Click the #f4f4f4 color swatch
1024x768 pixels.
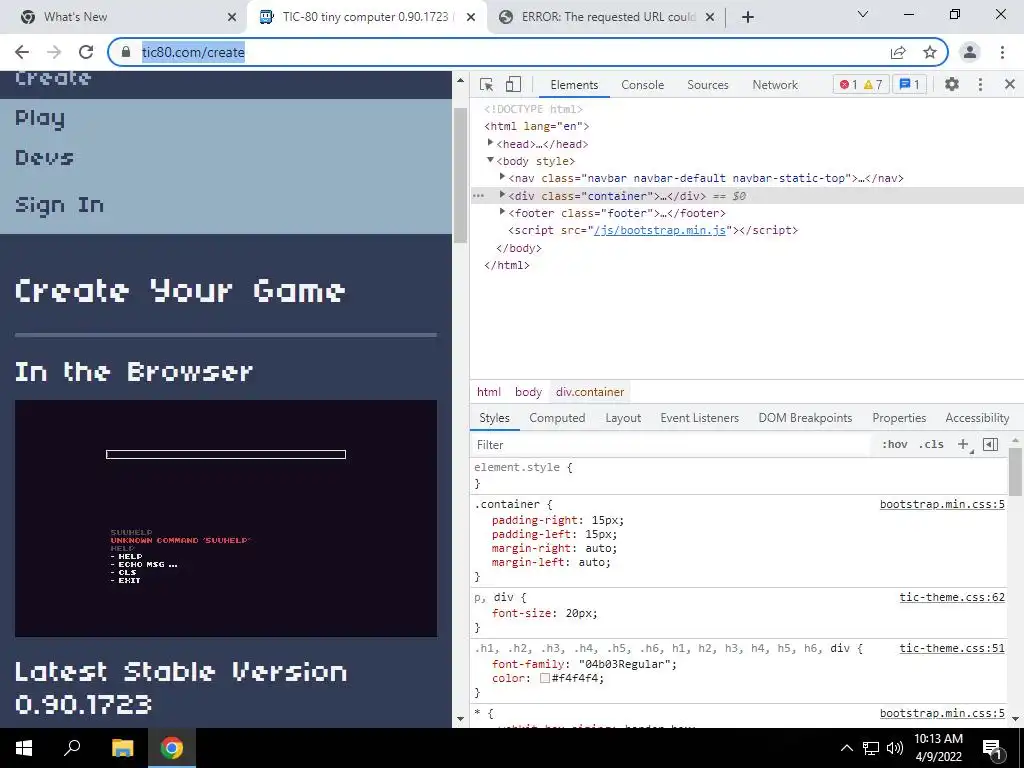545,679
